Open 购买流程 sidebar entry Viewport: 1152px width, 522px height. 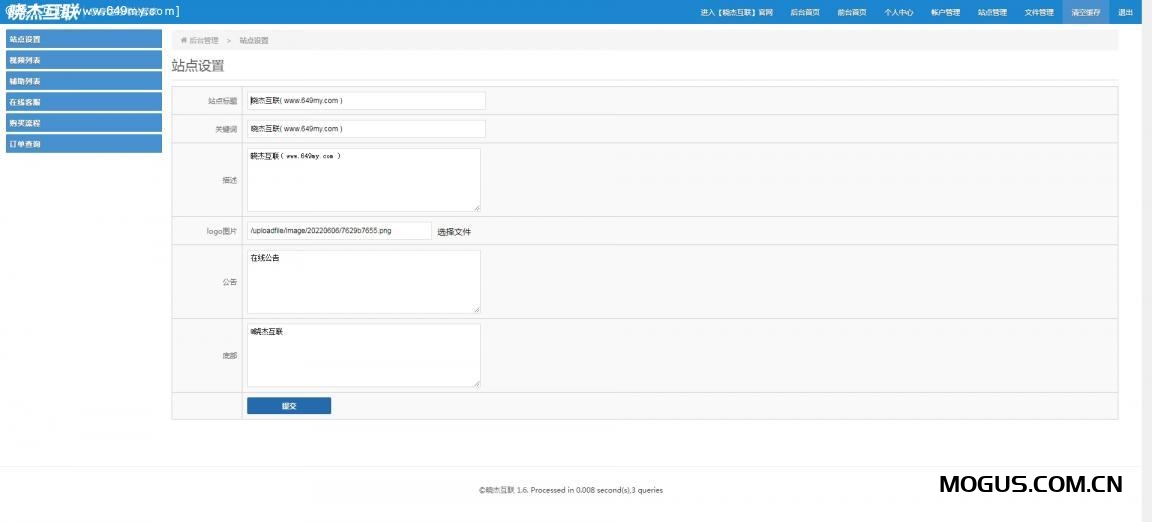pyautogui.click(x=83, y=123)
